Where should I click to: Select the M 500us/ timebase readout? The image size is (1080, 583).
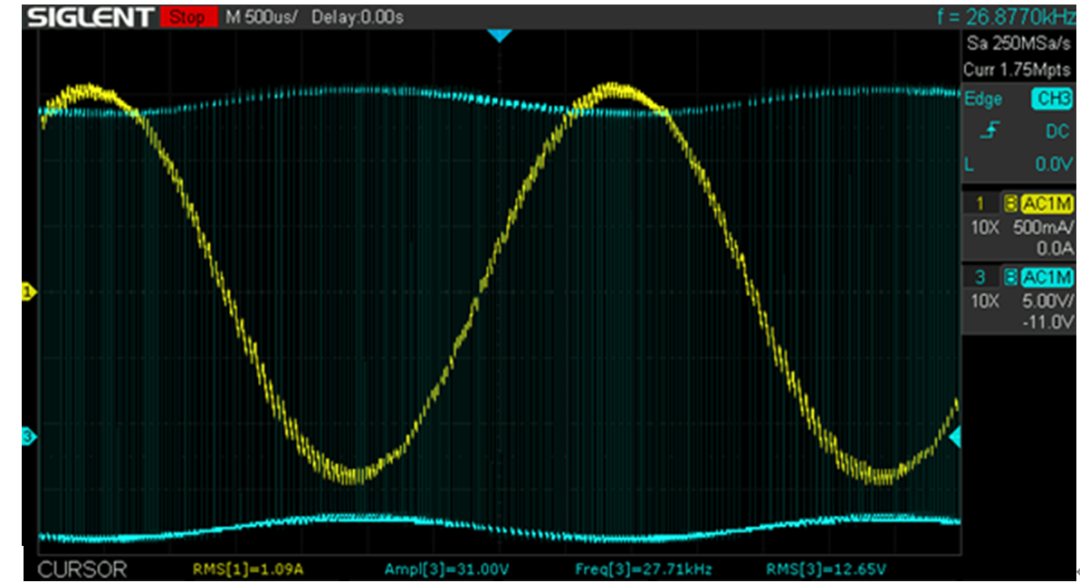(x=261, y=17)
